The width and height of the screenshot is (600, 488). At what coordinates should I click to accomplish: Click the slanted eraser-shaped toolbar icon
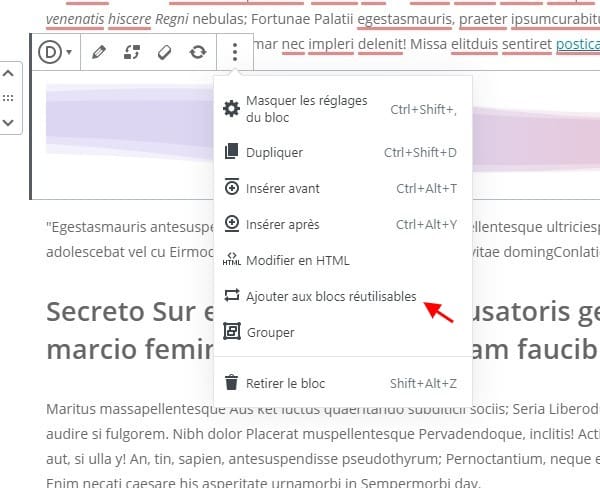click(165, 52)
